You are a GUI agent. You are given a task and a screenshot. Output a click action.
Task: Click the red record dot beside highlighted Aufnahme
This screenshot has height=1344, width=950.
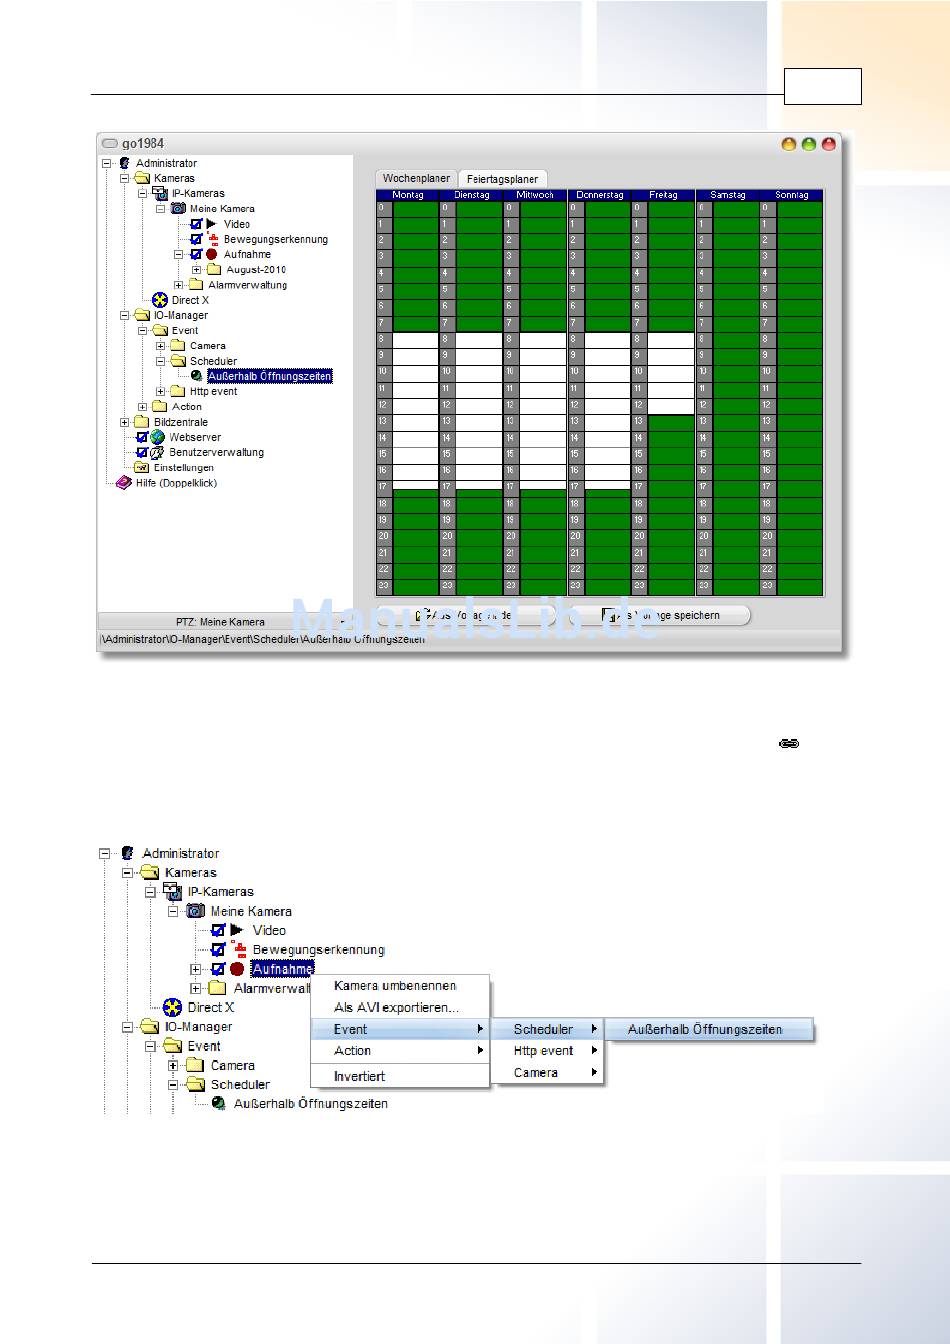[237, 969]
